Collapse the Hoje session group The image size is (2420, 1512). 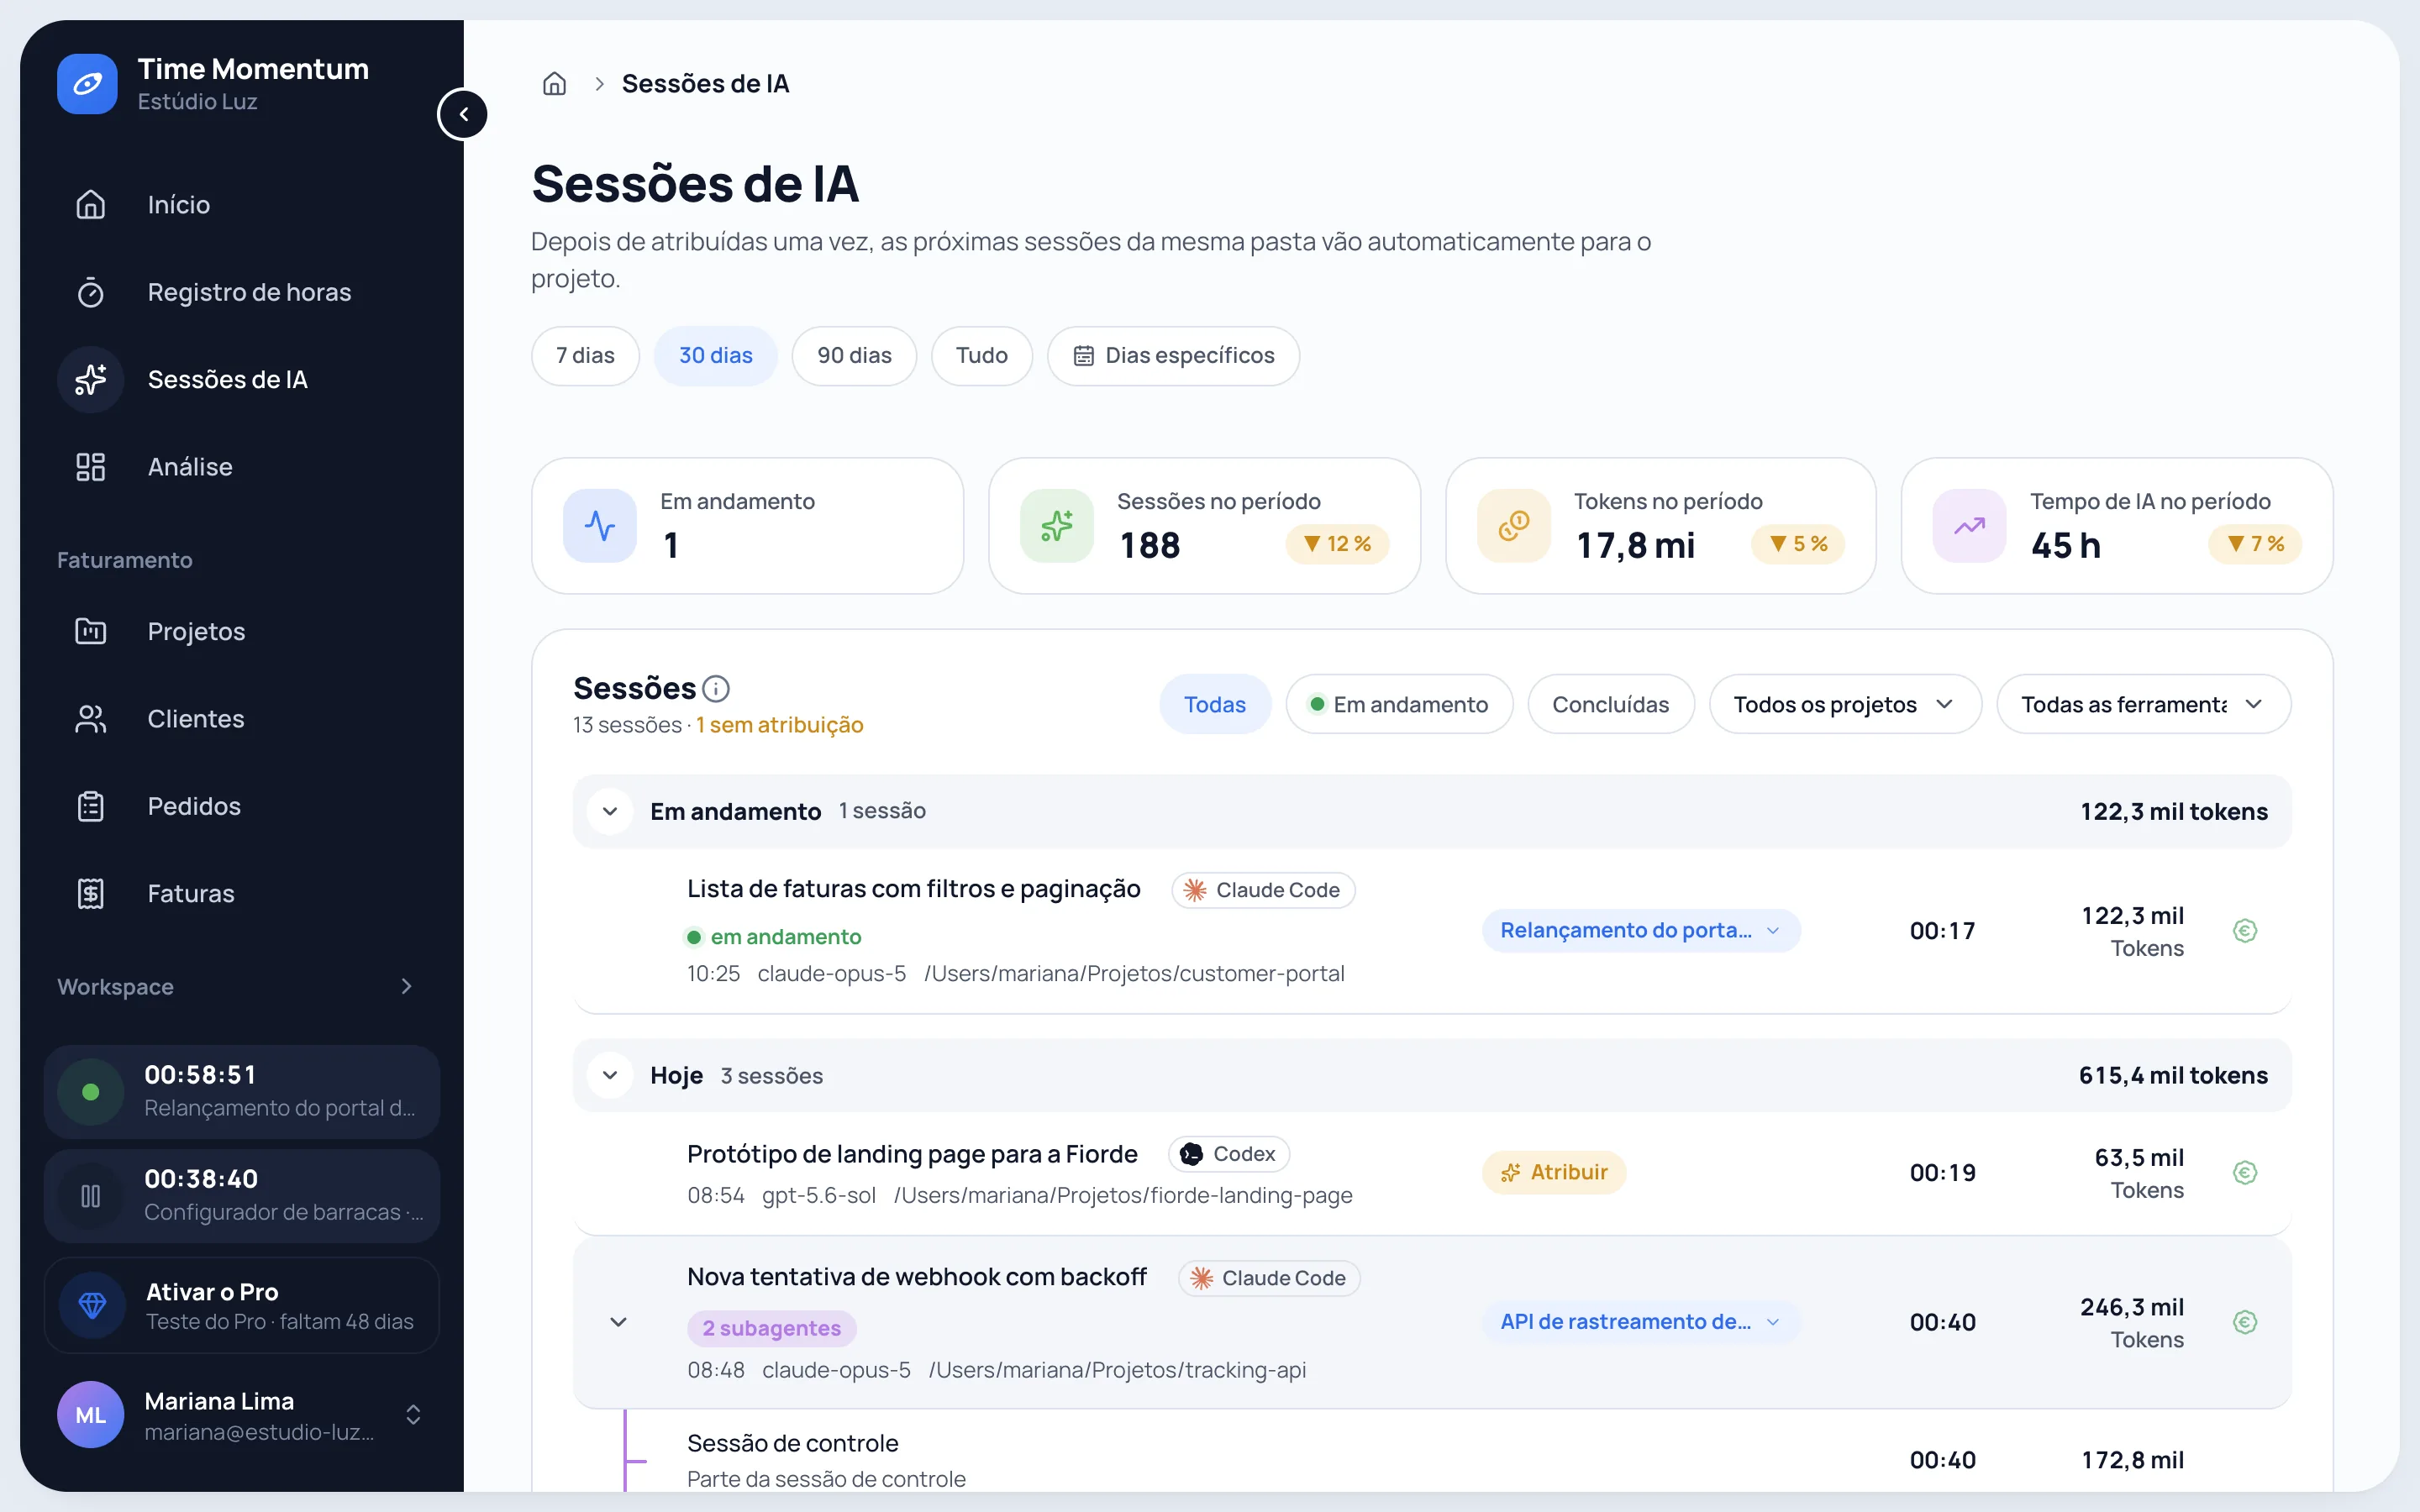pos(610,1076)
